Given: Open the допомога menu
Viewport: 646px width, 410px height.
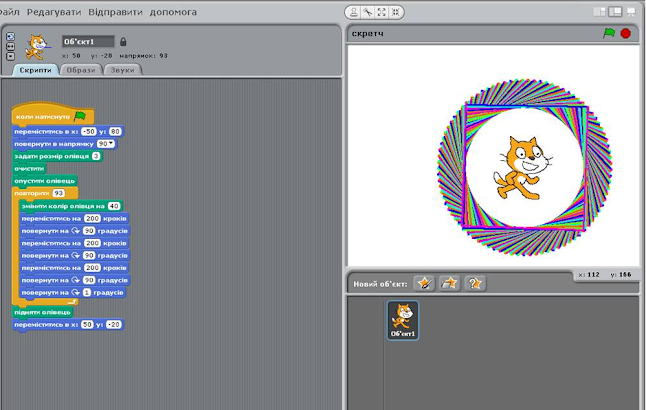Looking at the screenshot, I should (x=173, y=12).
